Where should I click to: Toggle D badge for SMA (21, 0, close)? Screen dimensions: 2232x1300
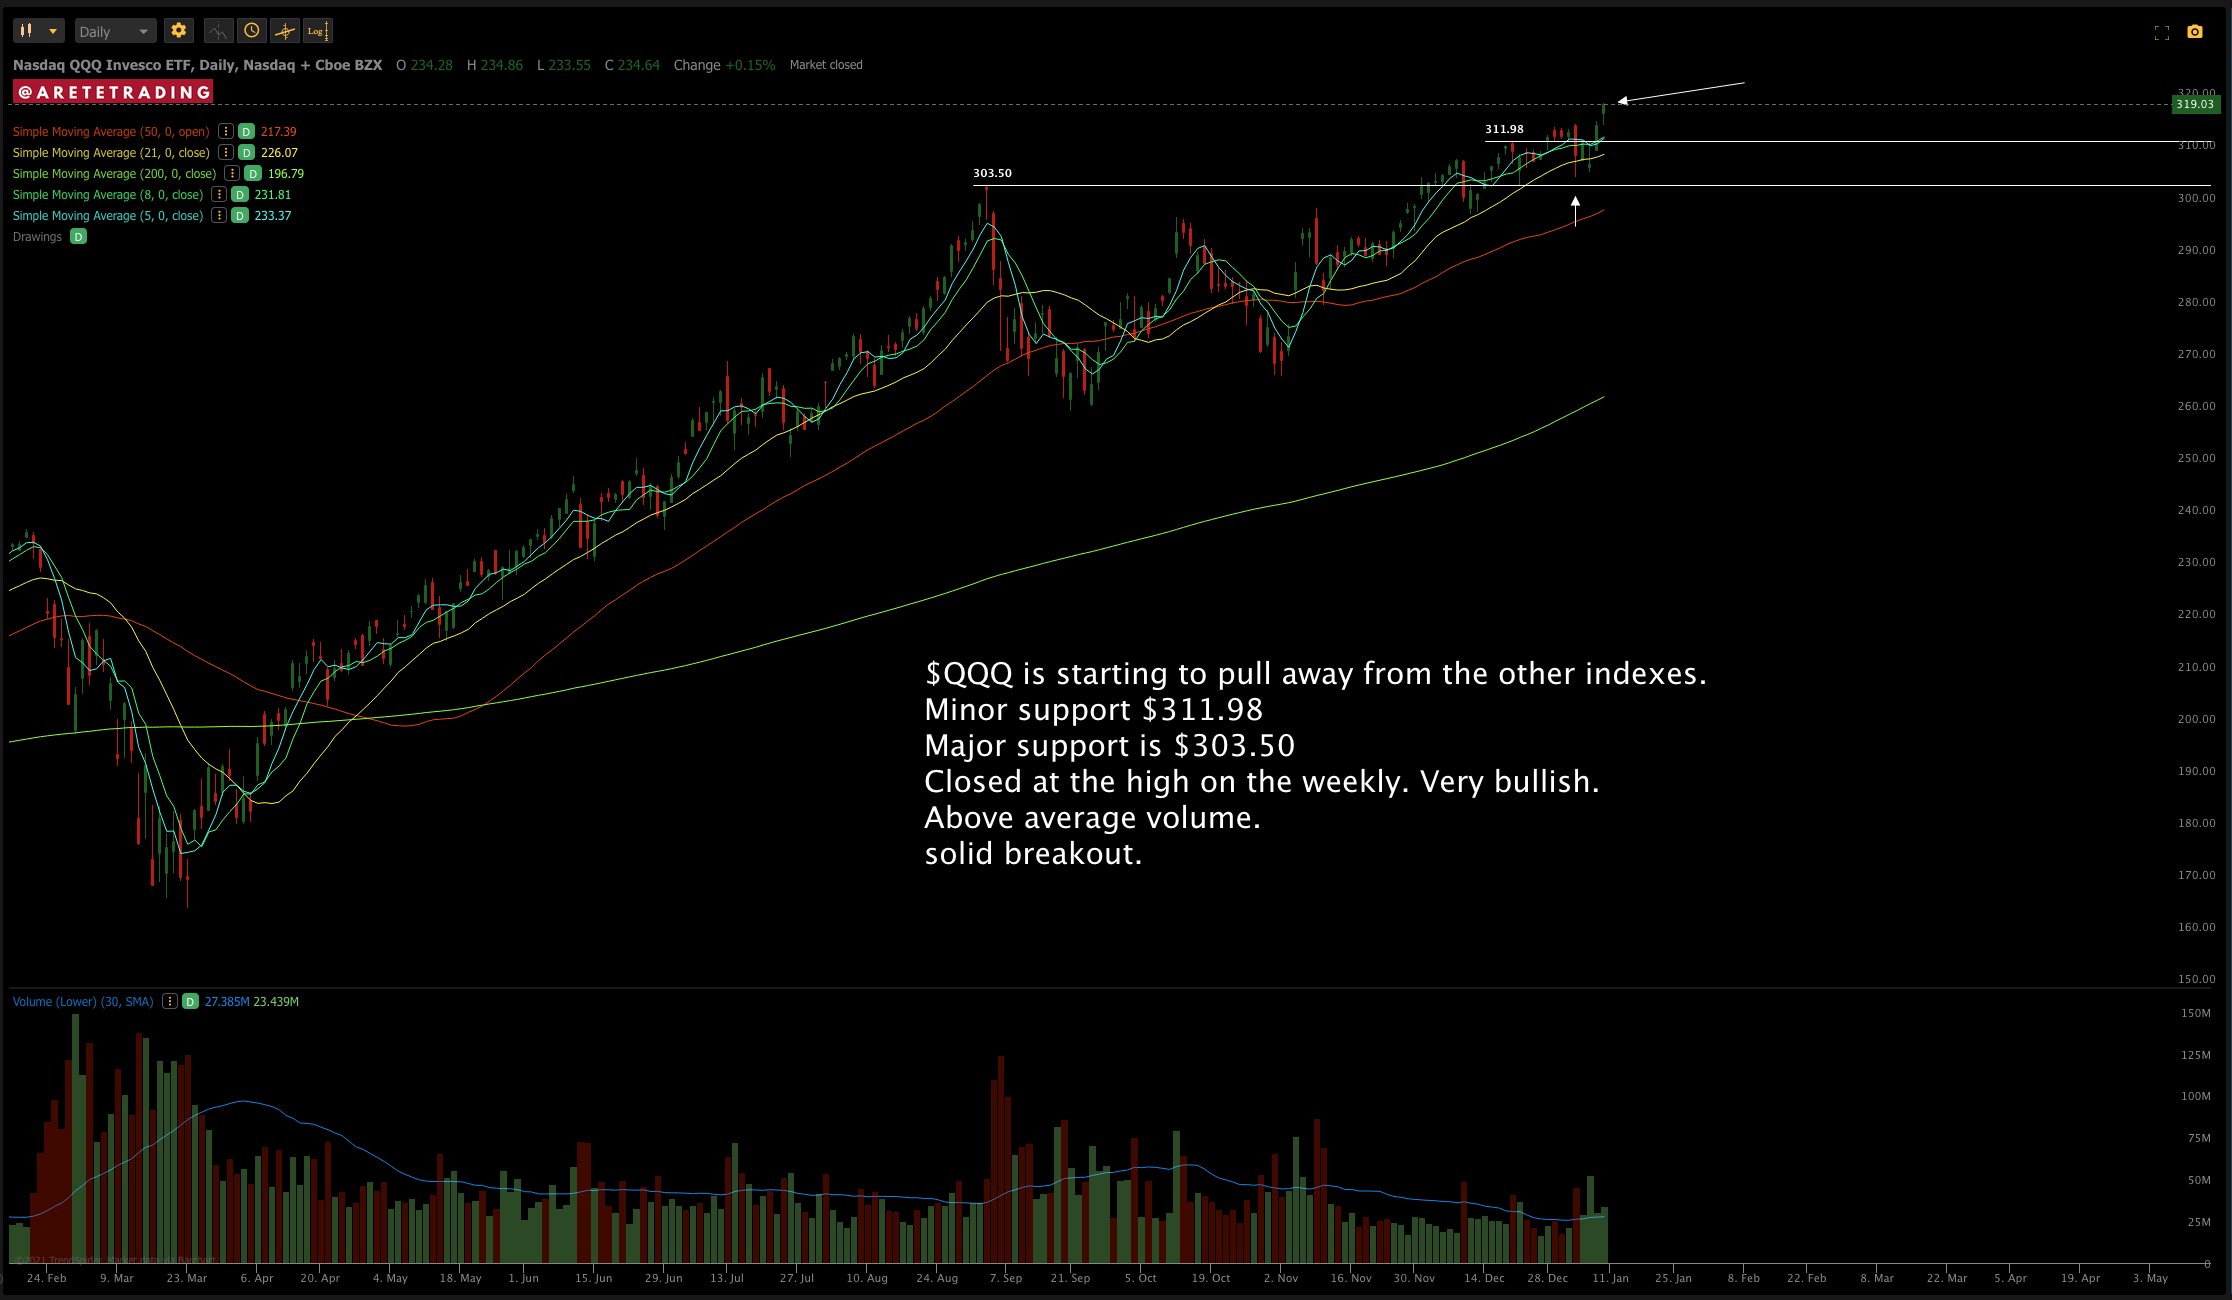coord(246,152)
